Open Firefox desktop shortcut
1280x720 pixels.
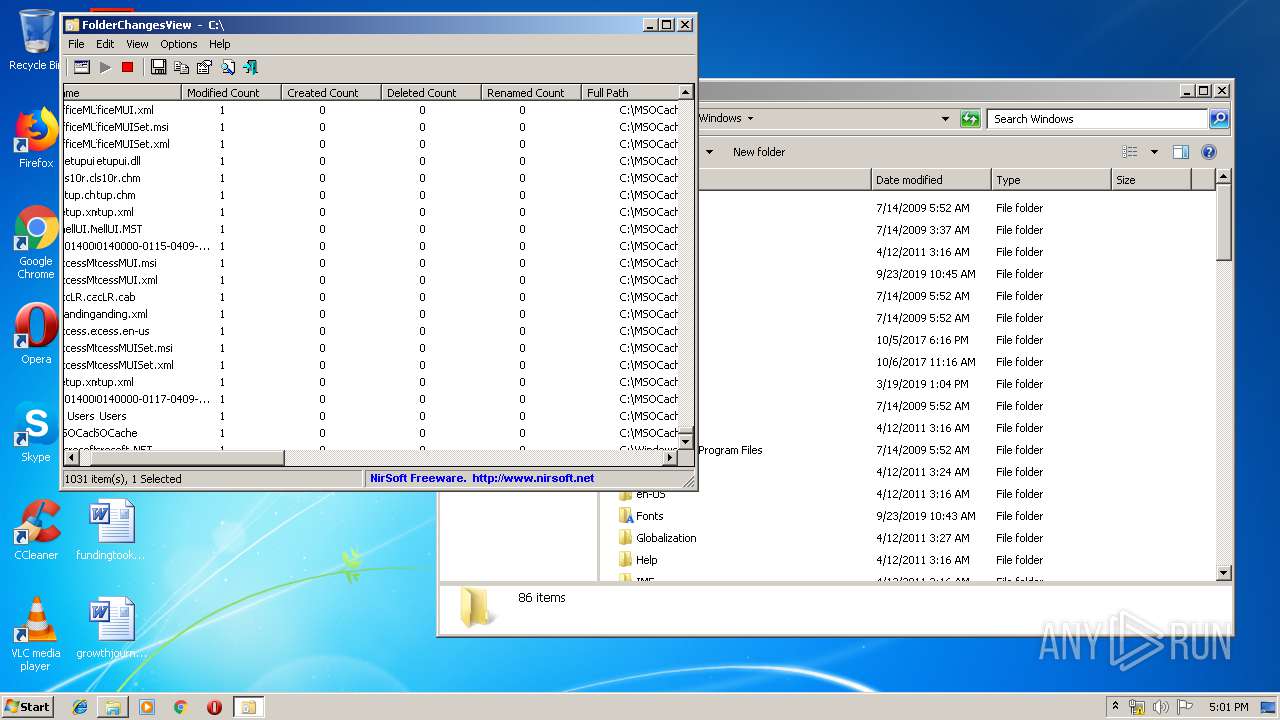pos(36,140)
